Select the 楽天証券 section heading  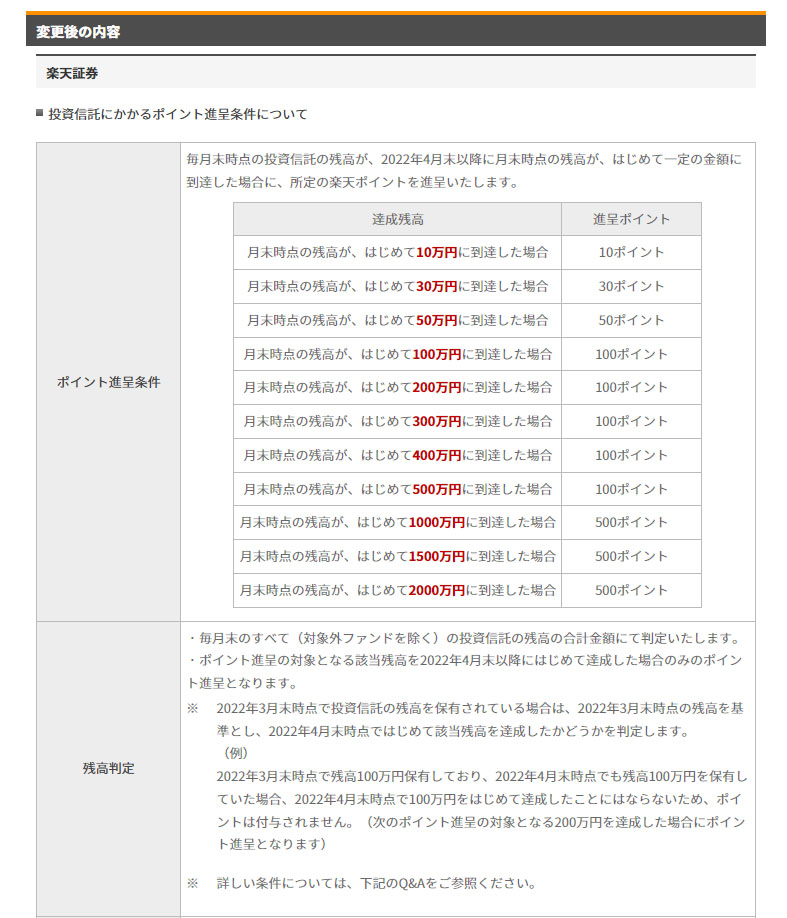[72, 73]
